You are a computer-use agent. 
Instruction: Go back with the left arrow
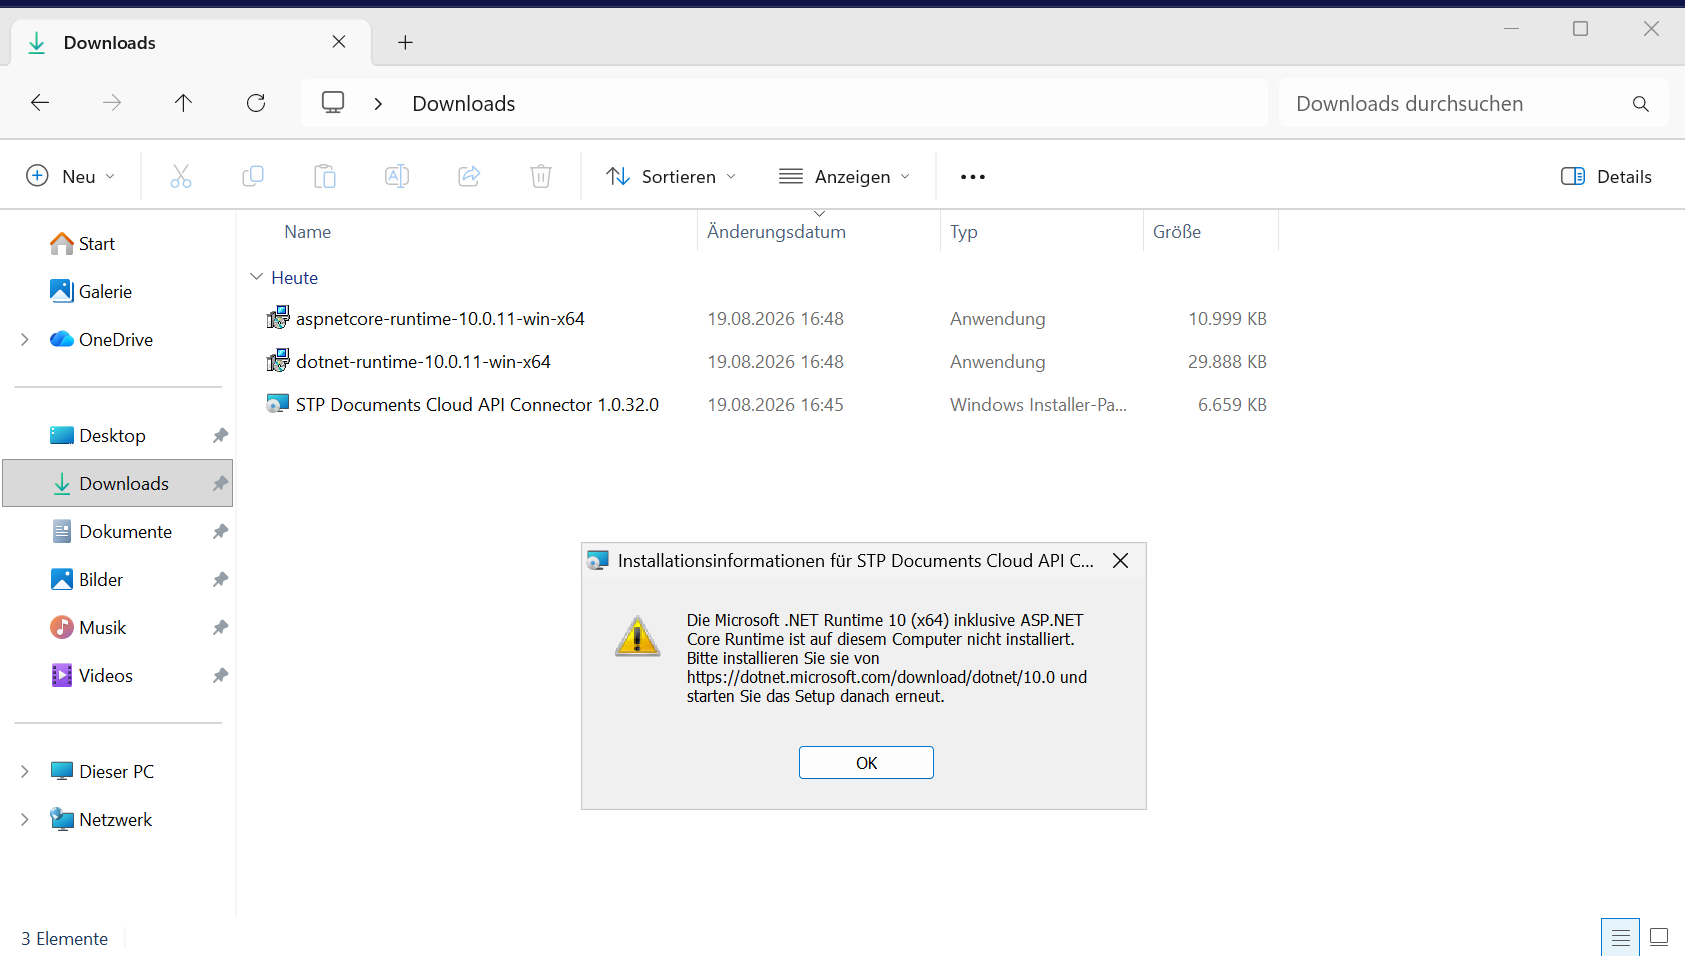click(40, 103)
